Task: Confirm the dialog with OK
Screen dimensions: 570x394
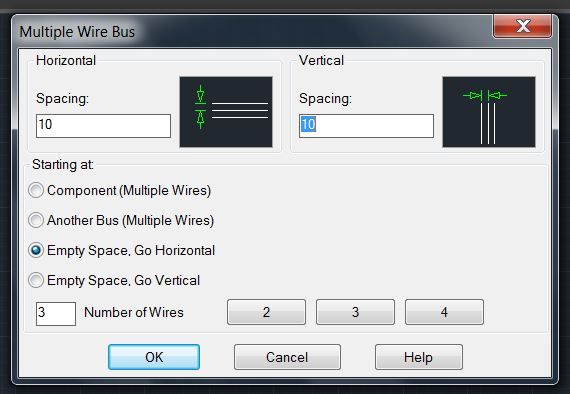Action: [154, 357]
